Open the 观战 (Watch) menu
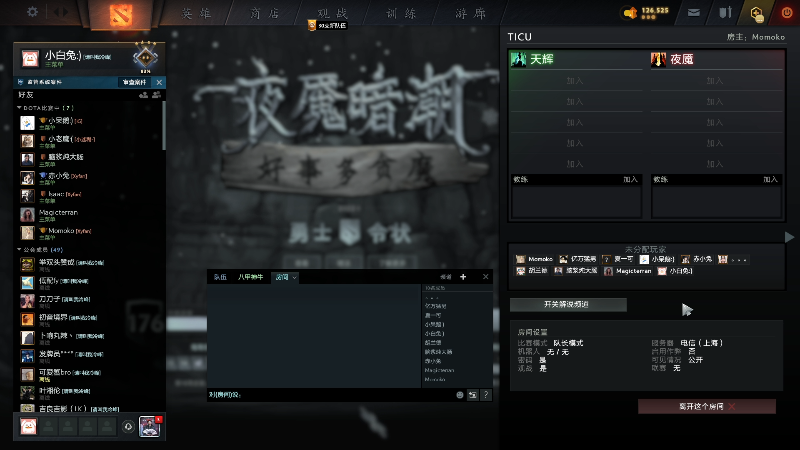This screenshot has width=800, height=450. (332, 13)
